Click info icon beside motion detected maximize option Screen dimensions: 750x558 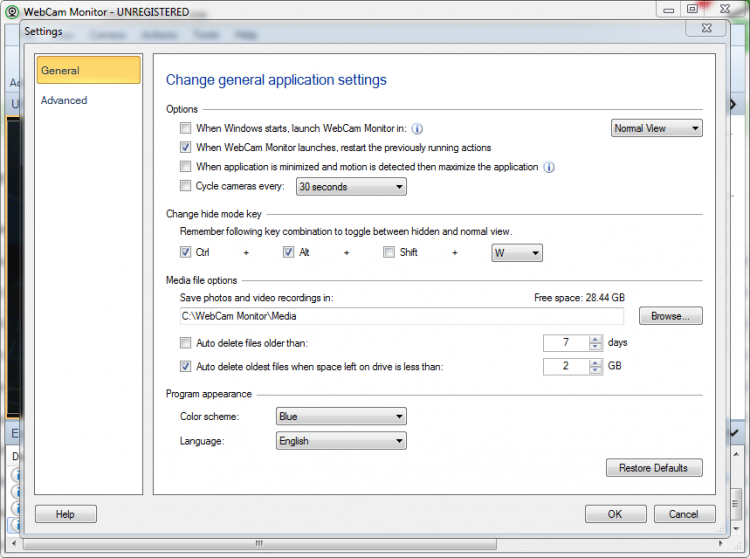(549, 167)
